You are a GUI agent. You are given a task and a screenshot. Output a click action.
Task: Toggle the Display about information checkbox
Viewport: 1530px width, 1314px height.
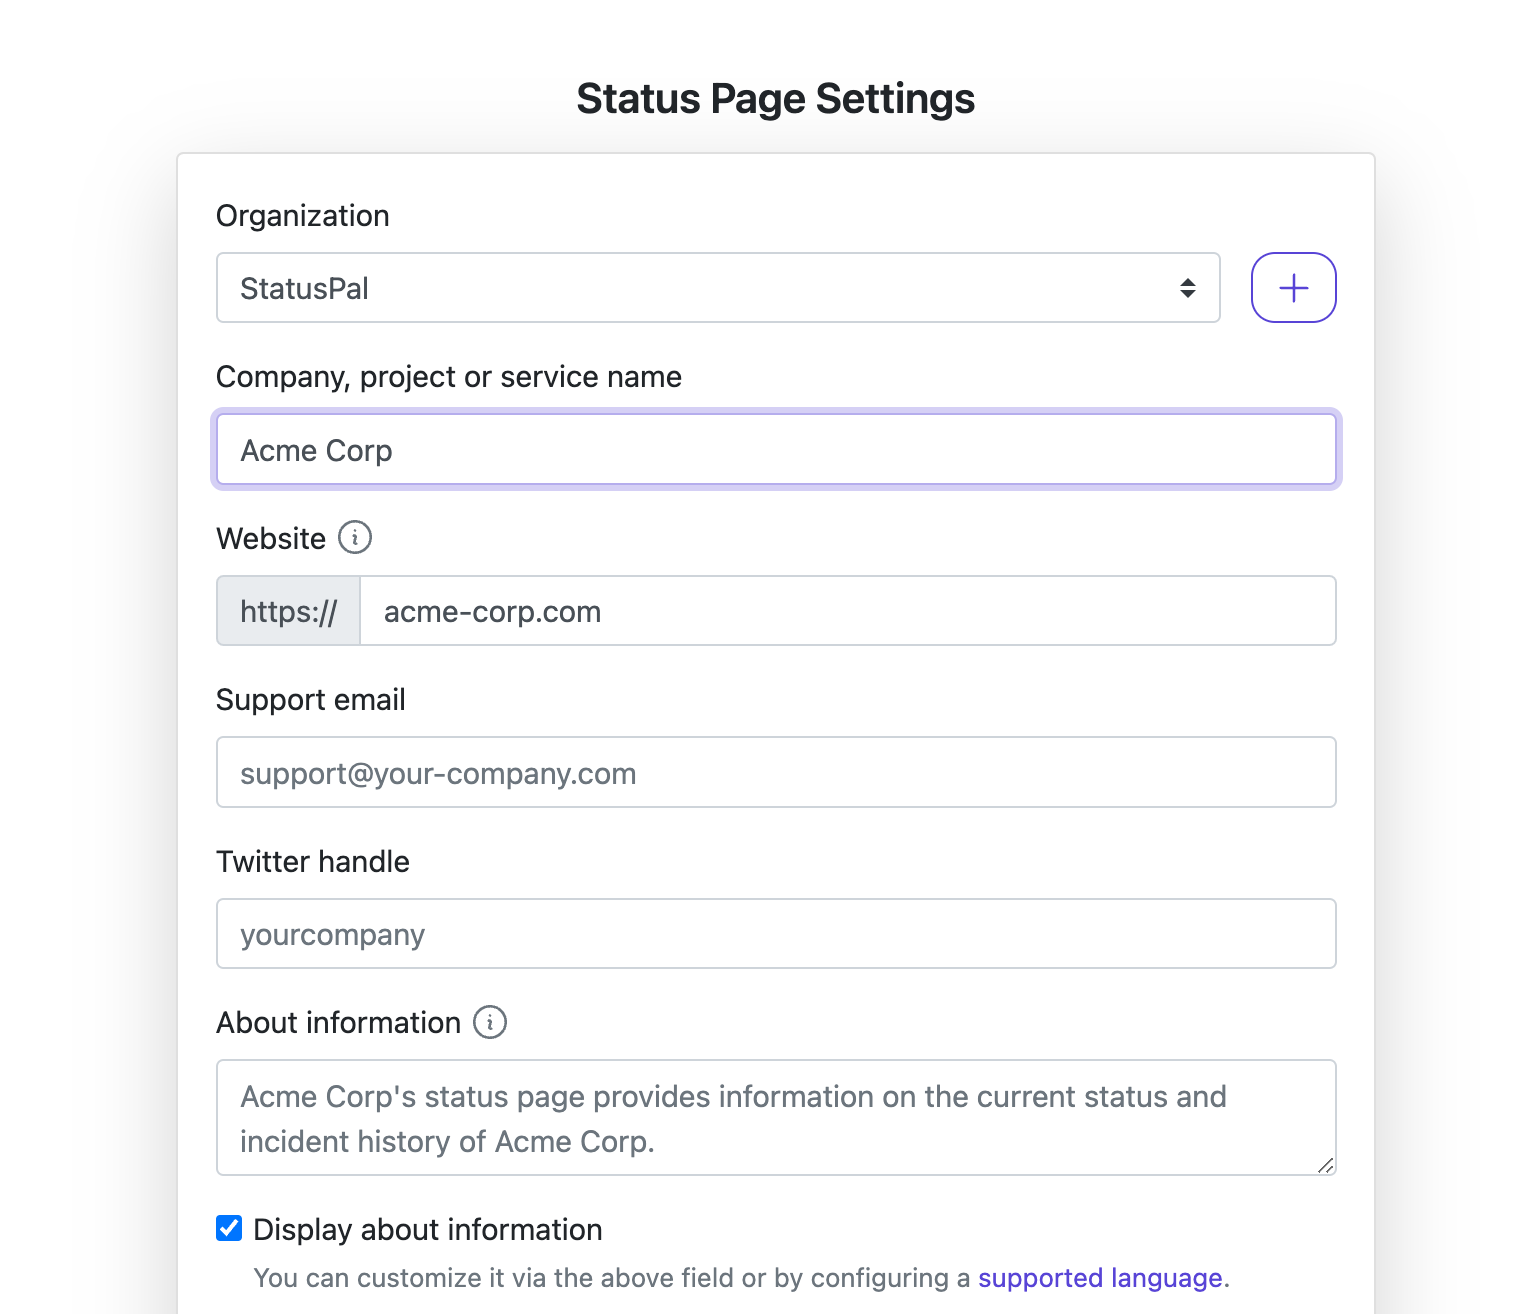(230, 1228)
